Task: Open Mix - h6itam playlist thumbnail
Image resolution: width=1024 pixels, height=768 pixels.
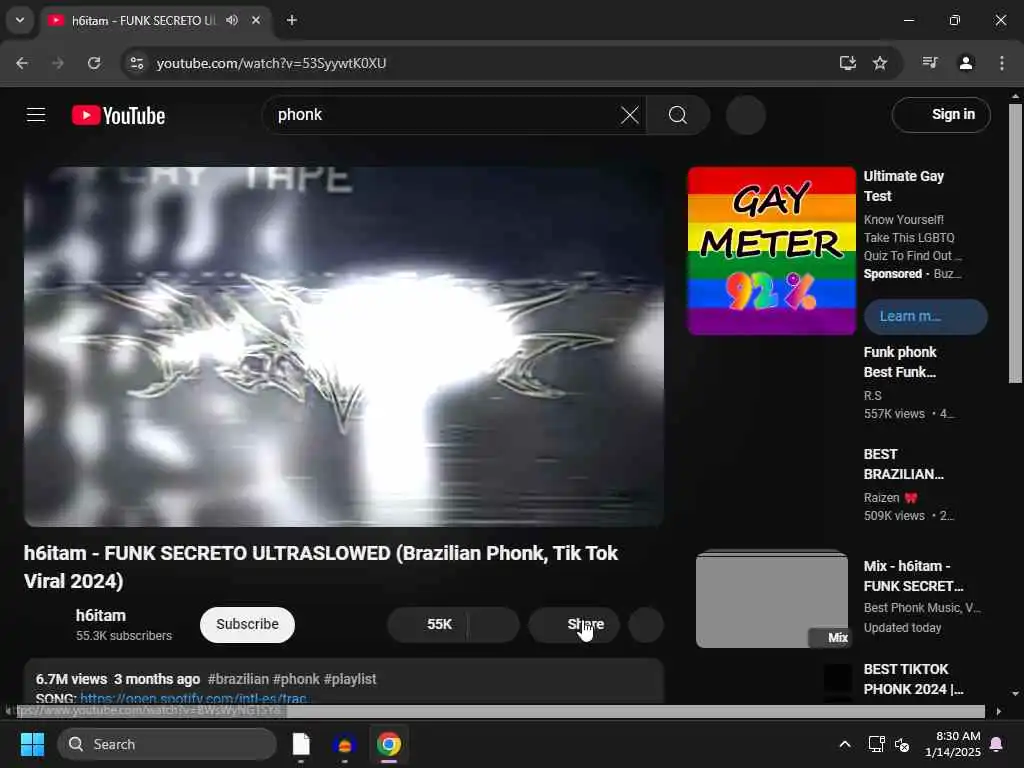Action: point(772,600)
